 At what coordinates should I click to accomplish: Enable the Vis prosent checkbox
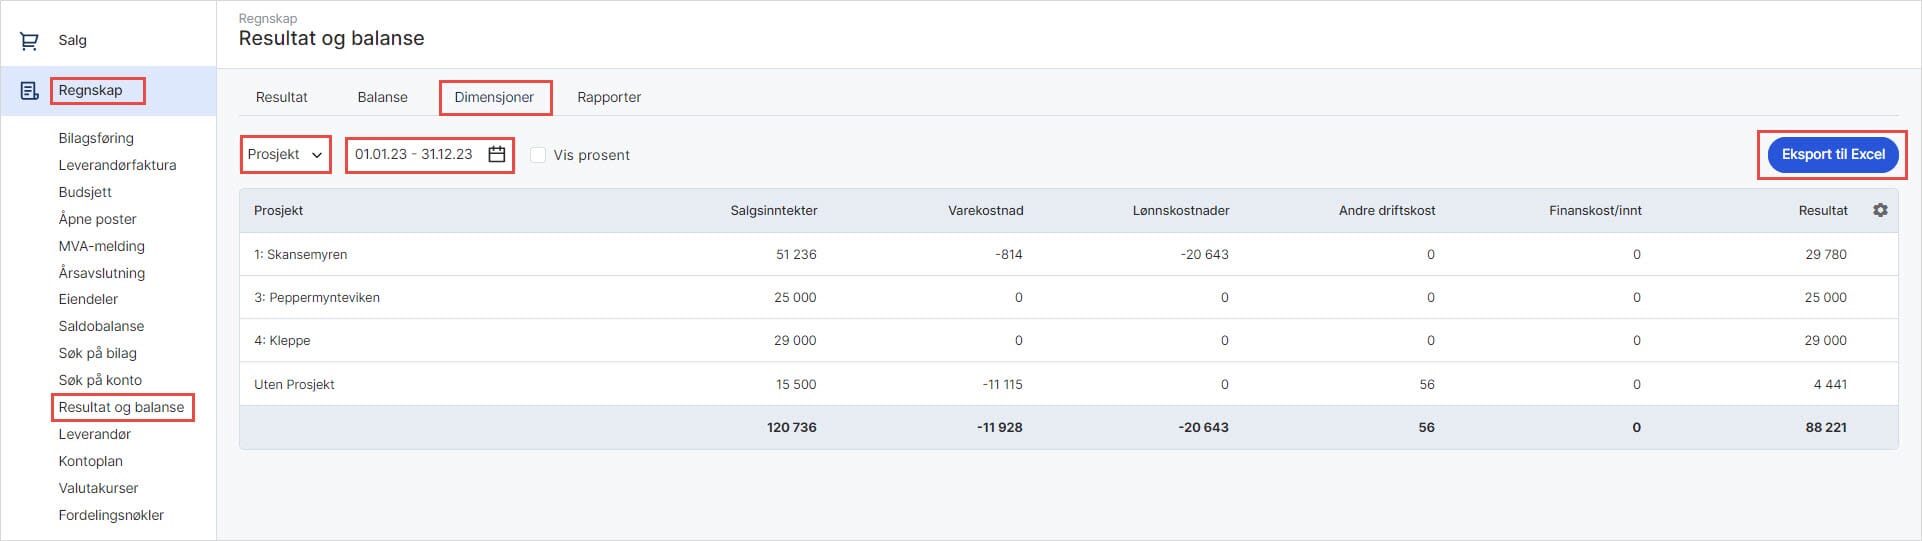538,155
